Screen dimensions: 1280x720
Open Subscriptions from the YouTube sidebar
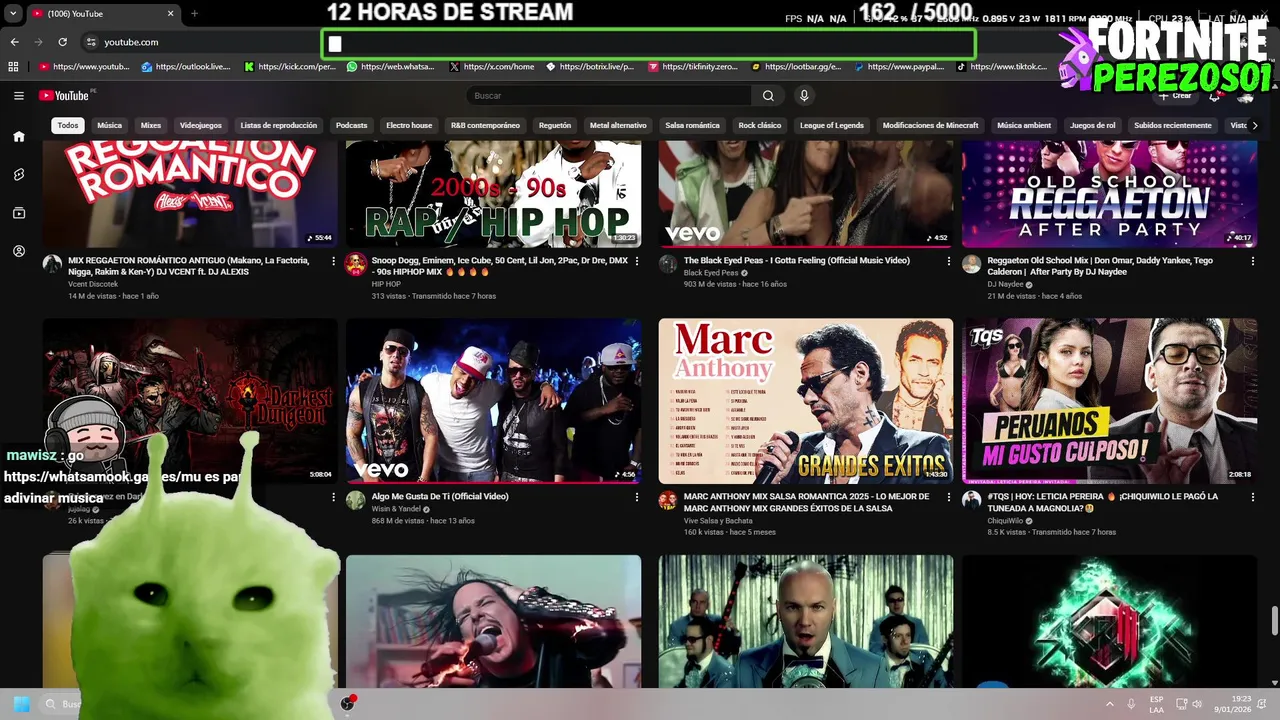pos(19,213)
